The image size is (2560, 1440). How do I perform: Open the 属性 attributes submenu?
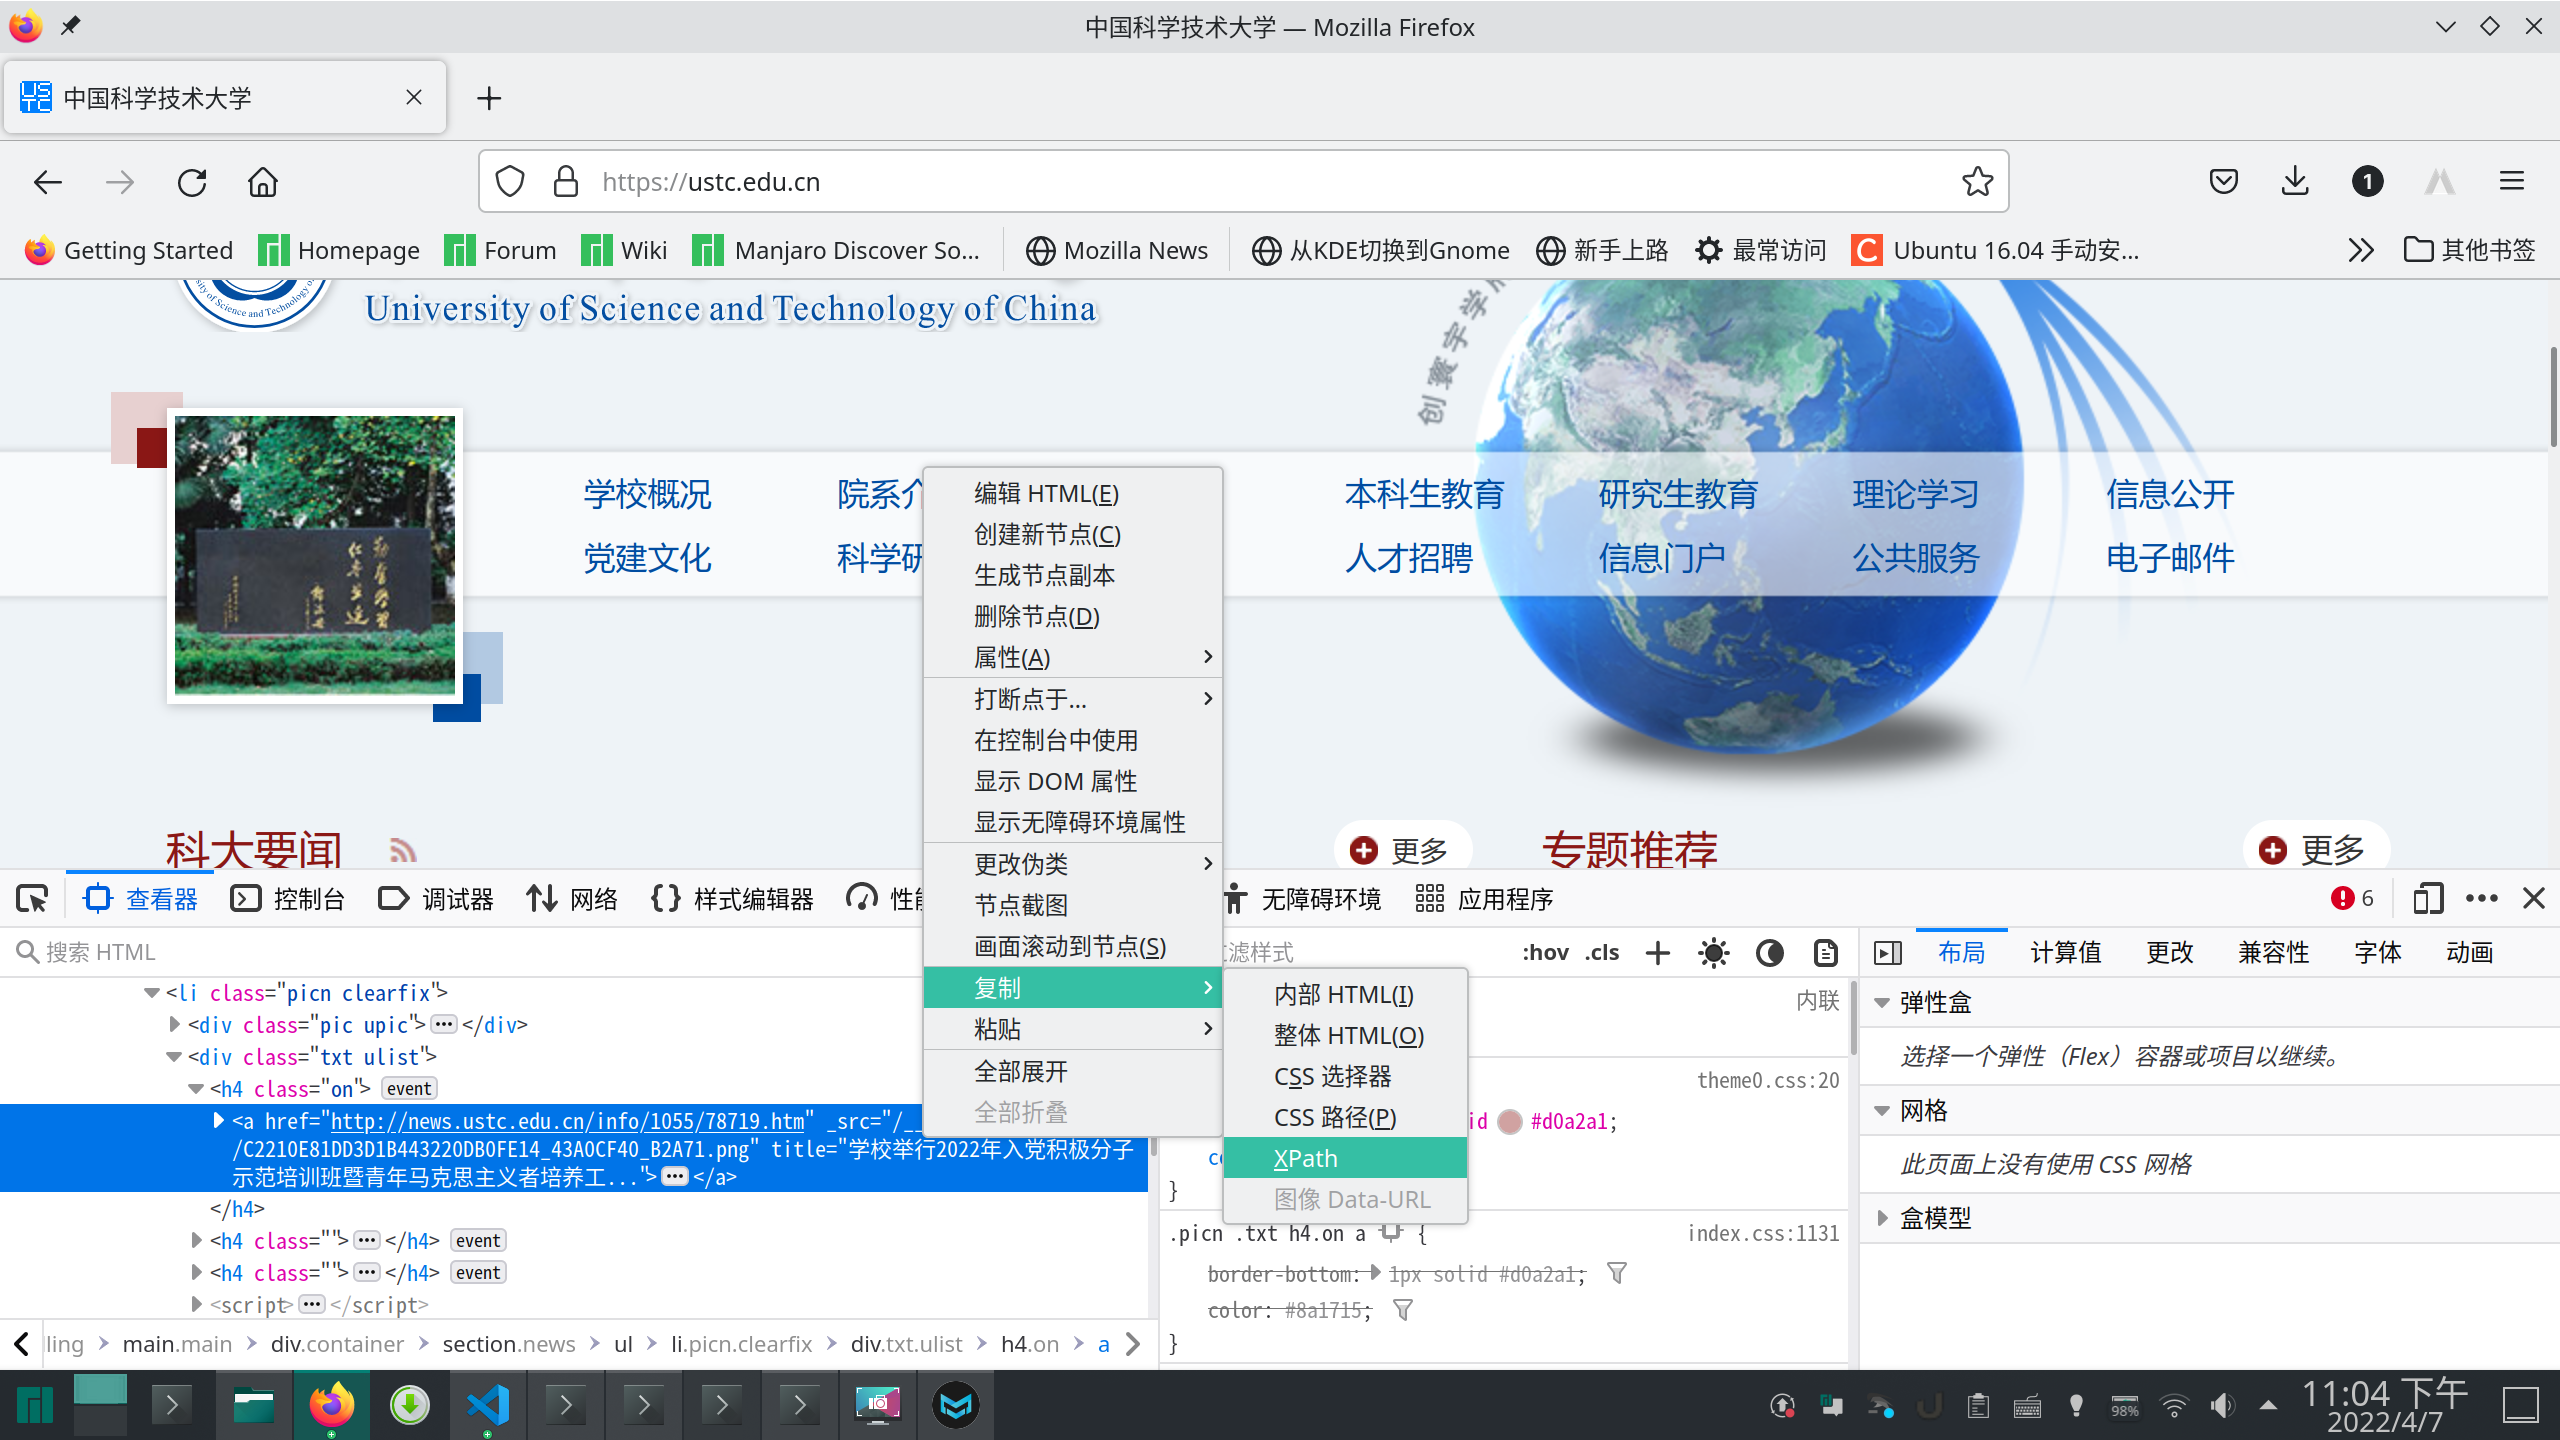click(1072, 657)
